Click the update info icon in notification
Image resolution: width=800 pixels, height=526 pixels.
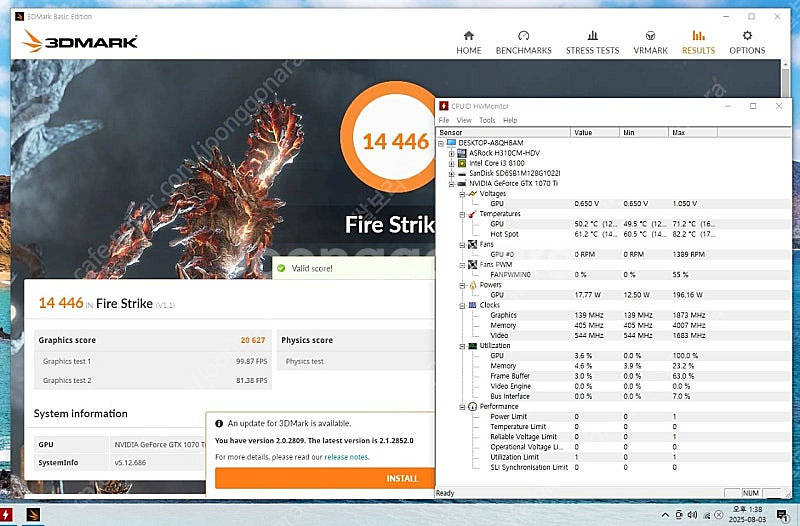click(219, 423)
